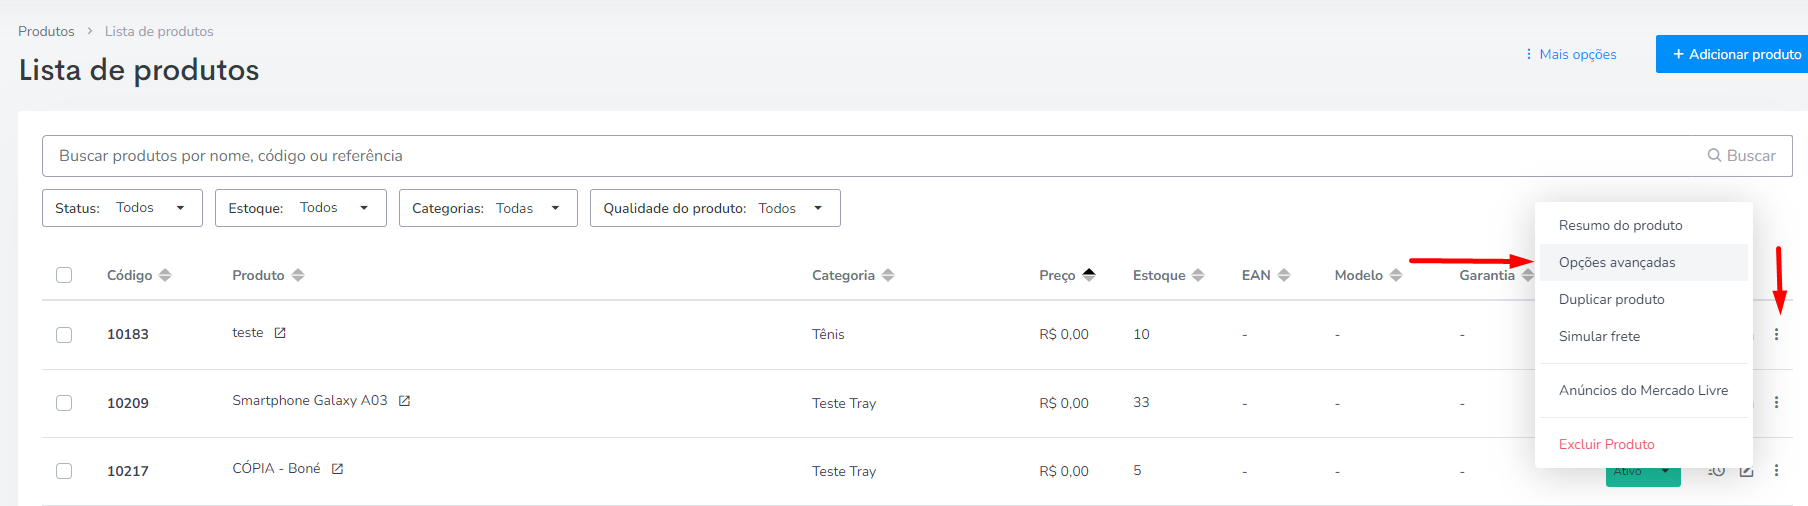Sort by Modelo column arrows

tap(1396, 275)
